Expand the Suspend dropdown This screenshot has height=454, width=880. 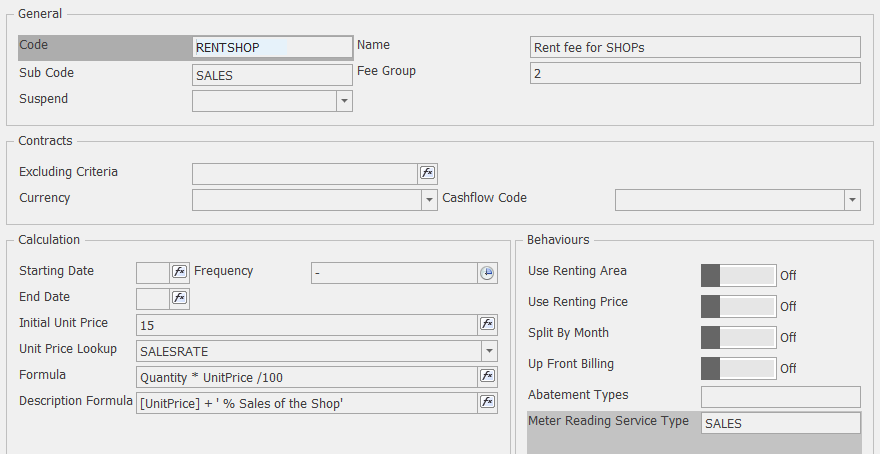click(x=344, y=101)
